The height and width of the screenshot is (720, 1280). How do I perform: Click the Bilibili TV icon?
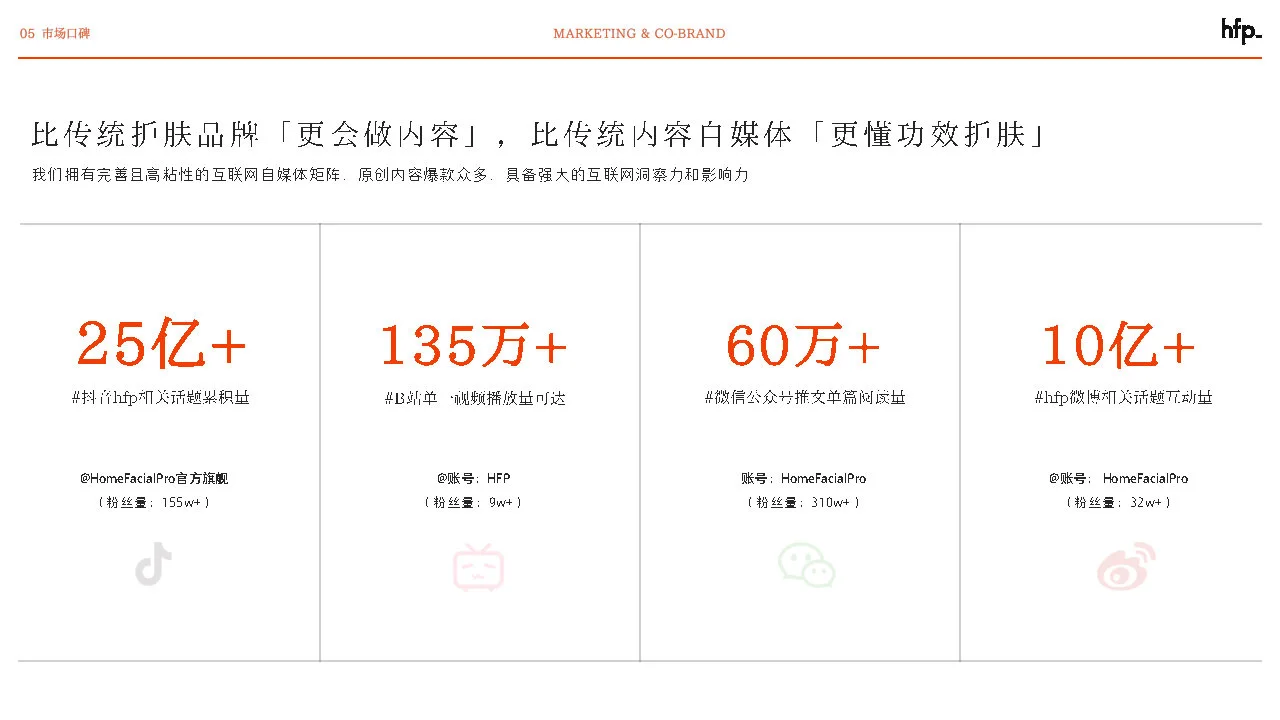click(479, 567)
